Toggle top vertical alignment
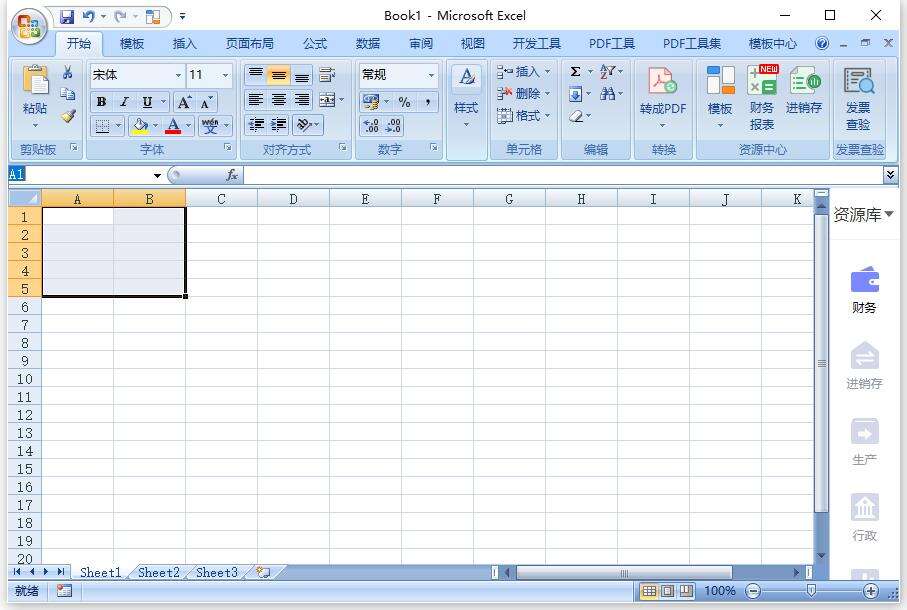The width and height of the screenshot is (907, 610). point(256,75)
